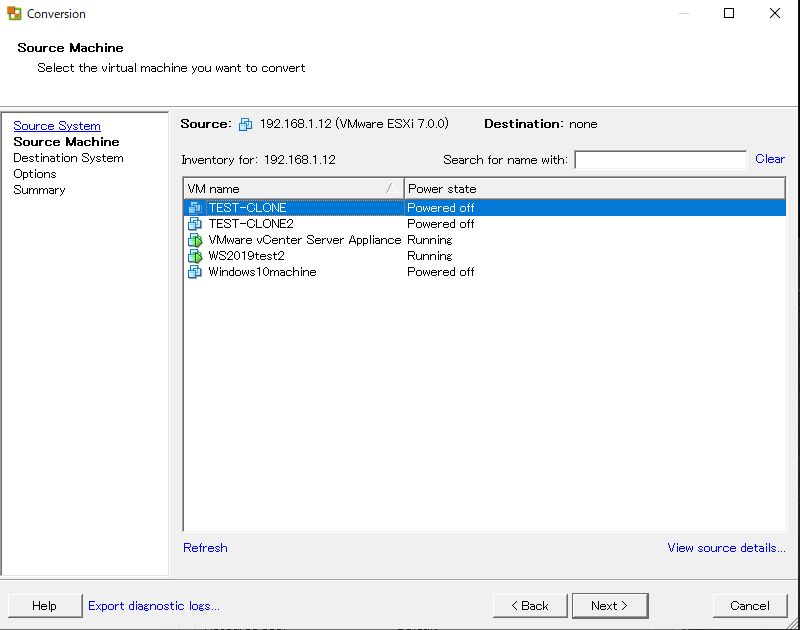Click the running vCenter Server Appliance icon
The image size is (800, 630).
coord(194,240)
